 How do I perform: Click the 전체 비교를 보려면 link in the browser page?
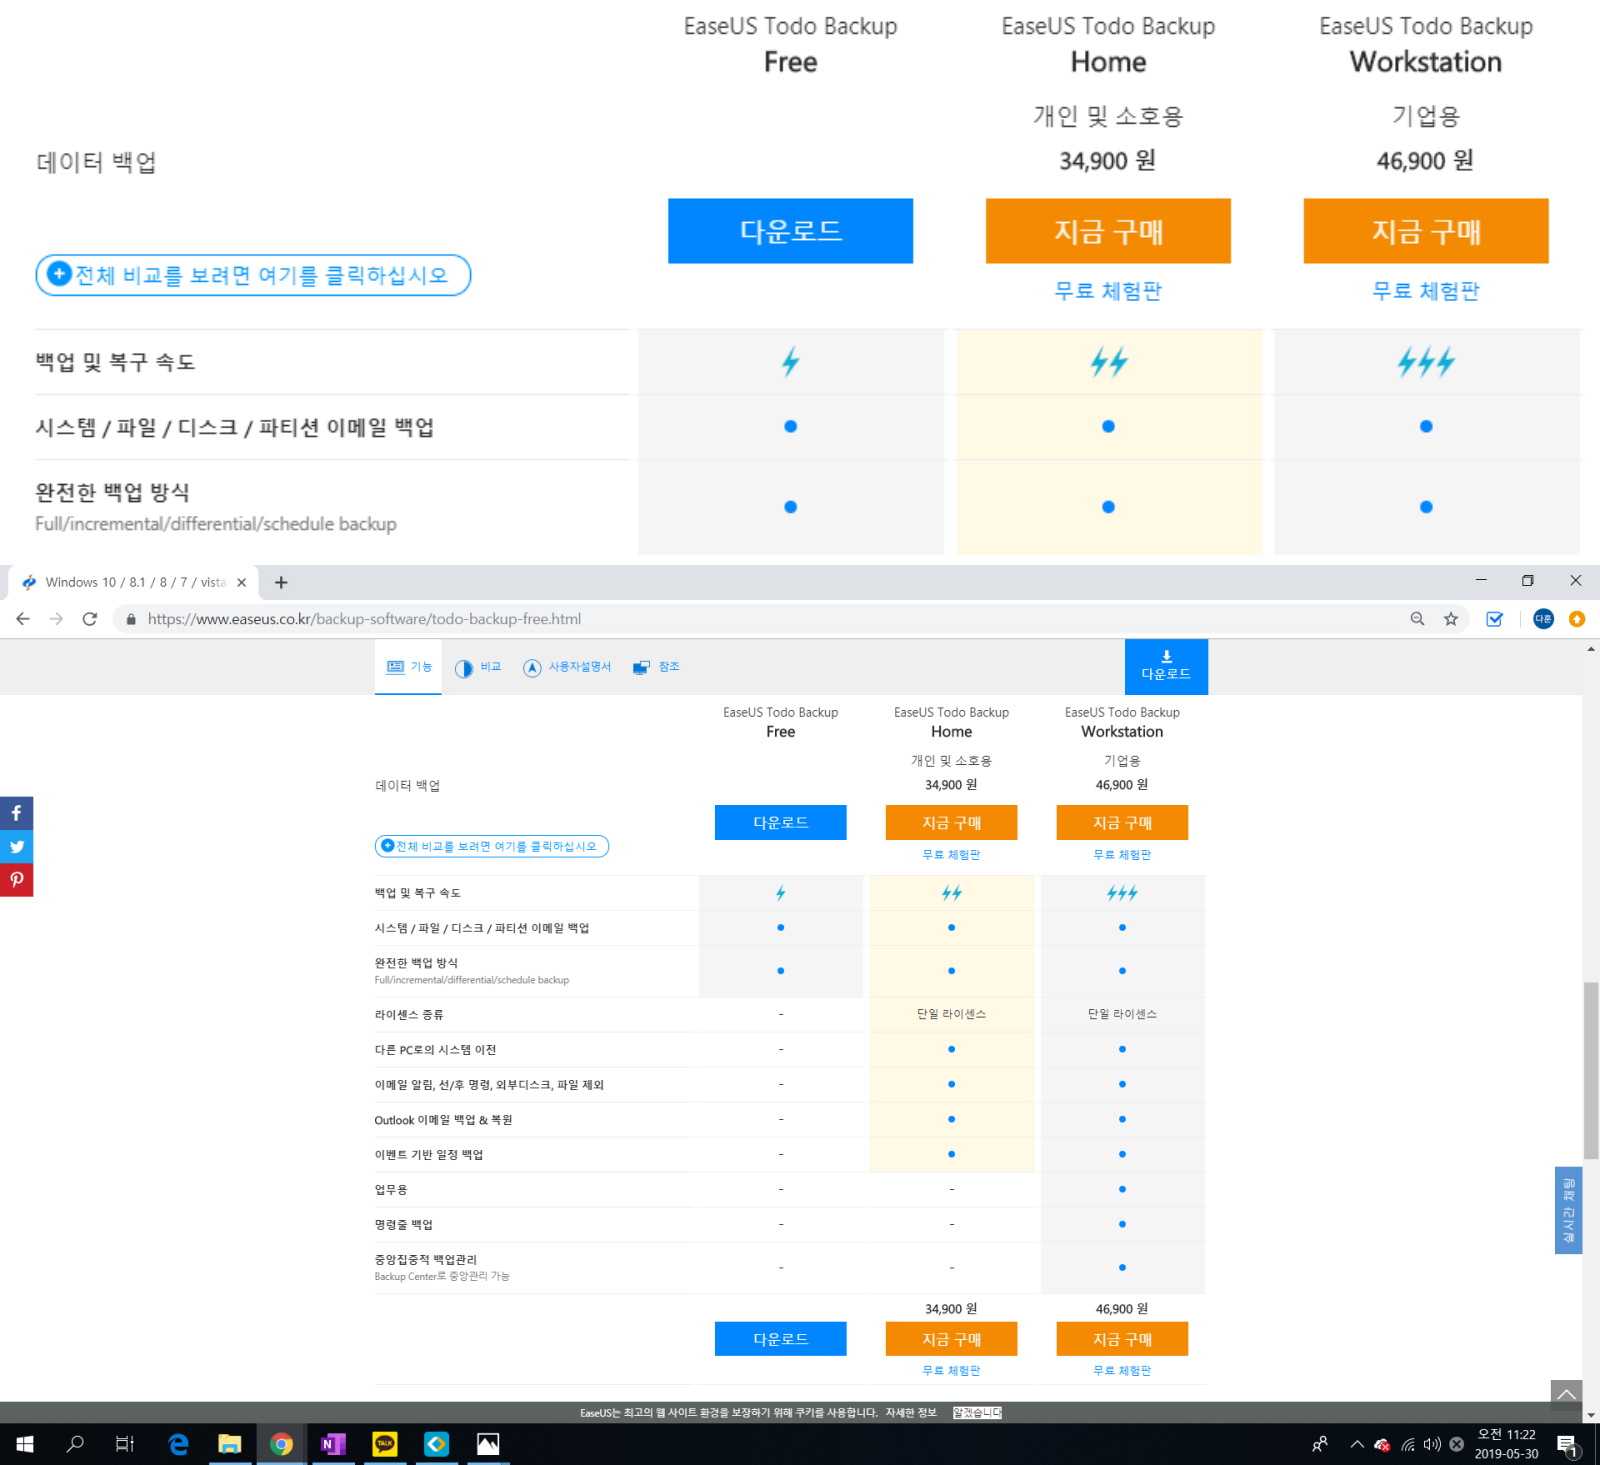click(x=492, y=847)
